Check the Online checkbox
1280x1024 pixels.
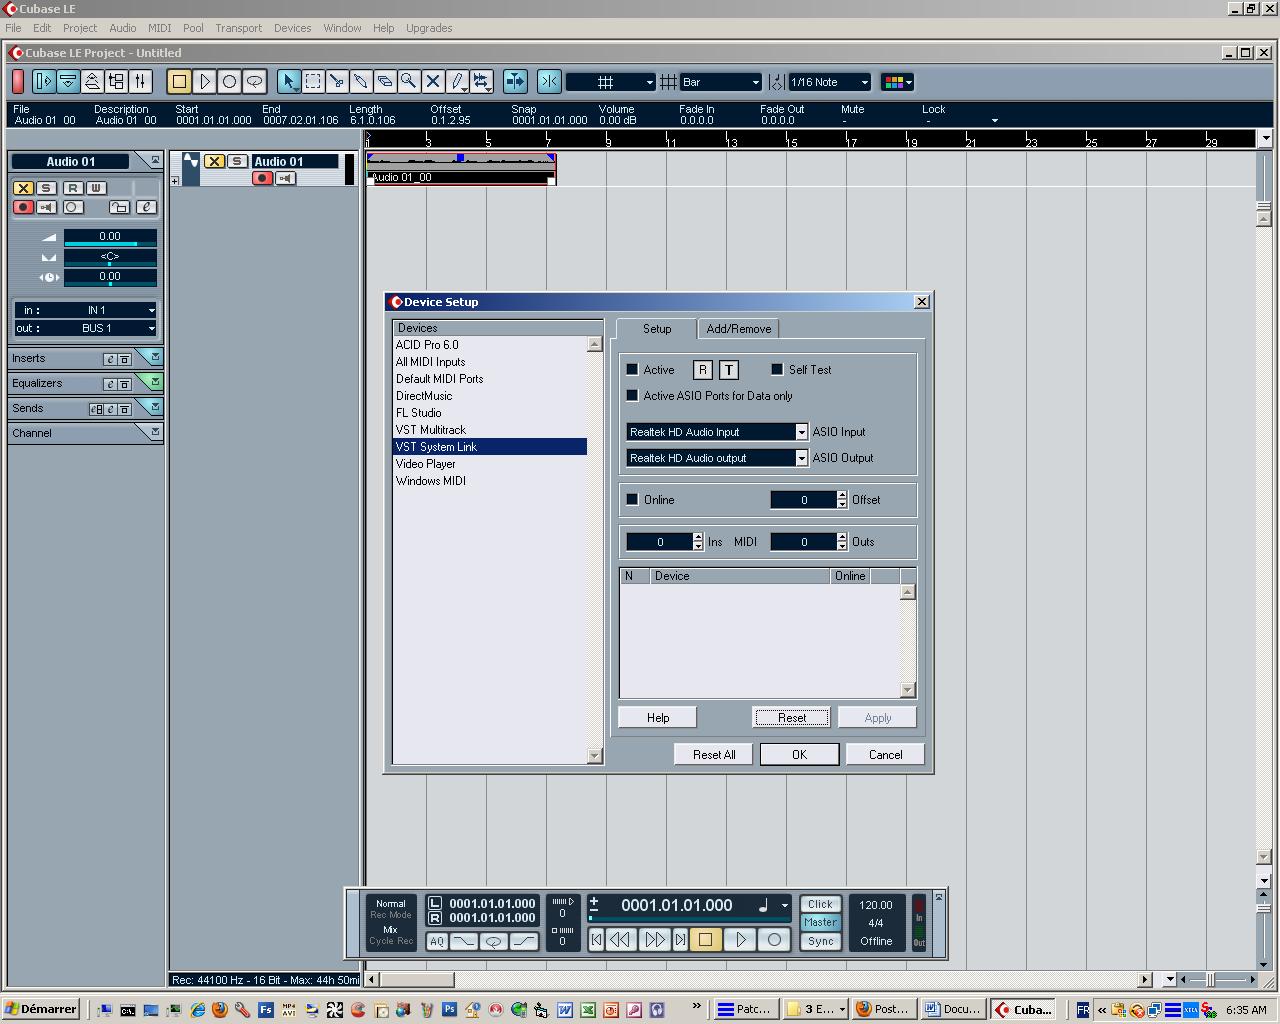click(632, 500)
